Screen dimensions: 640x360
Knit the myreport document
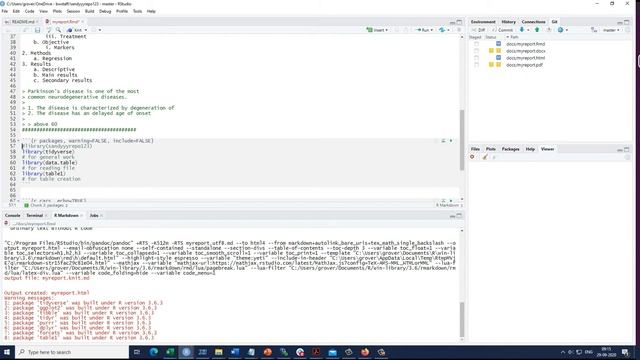click(75, 30)
